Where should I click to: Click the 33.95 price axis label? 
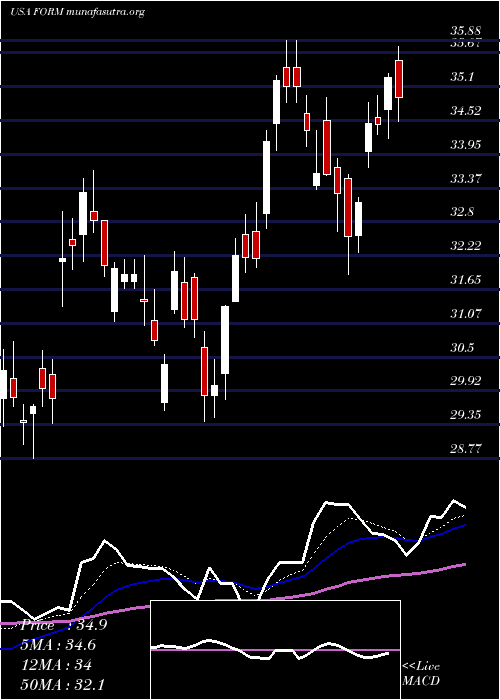tap(465, 144)
